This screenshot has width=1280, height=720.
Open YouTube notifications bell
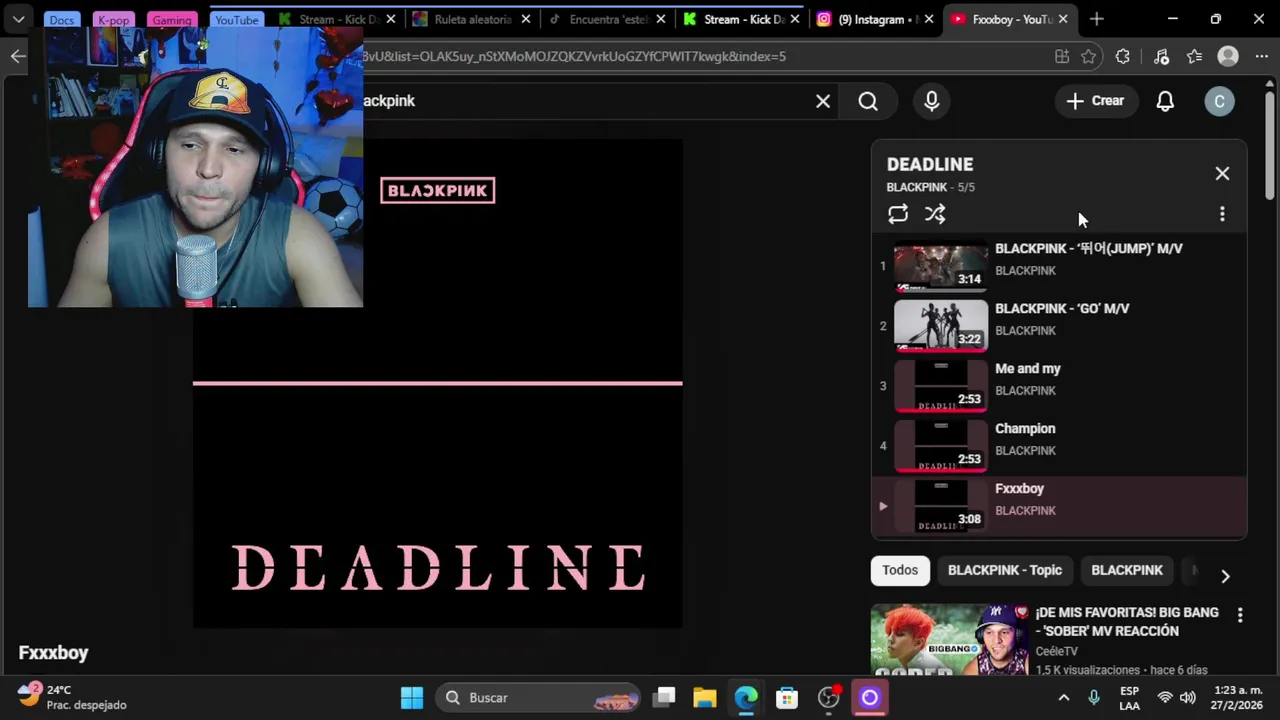point(1165,101)
